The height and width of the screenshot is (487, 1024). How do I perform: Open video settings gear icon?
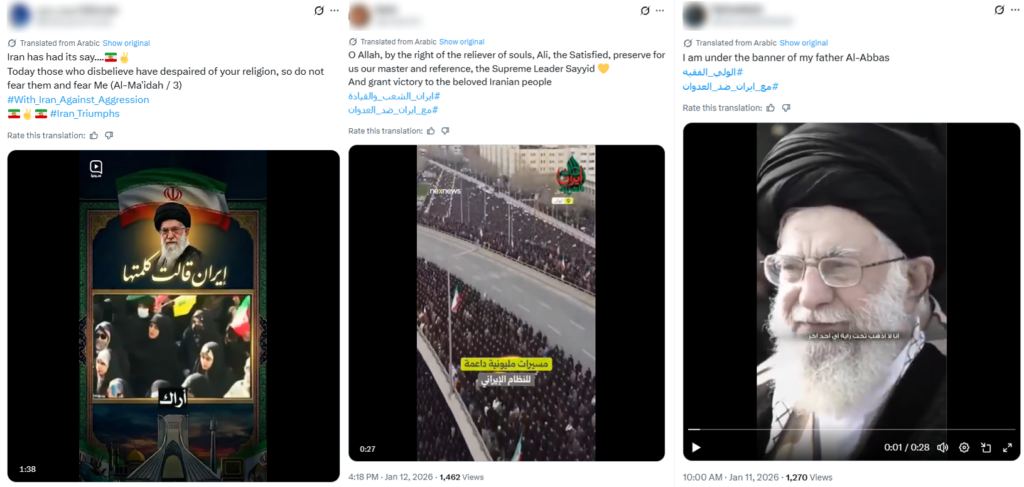click(964, 448)
